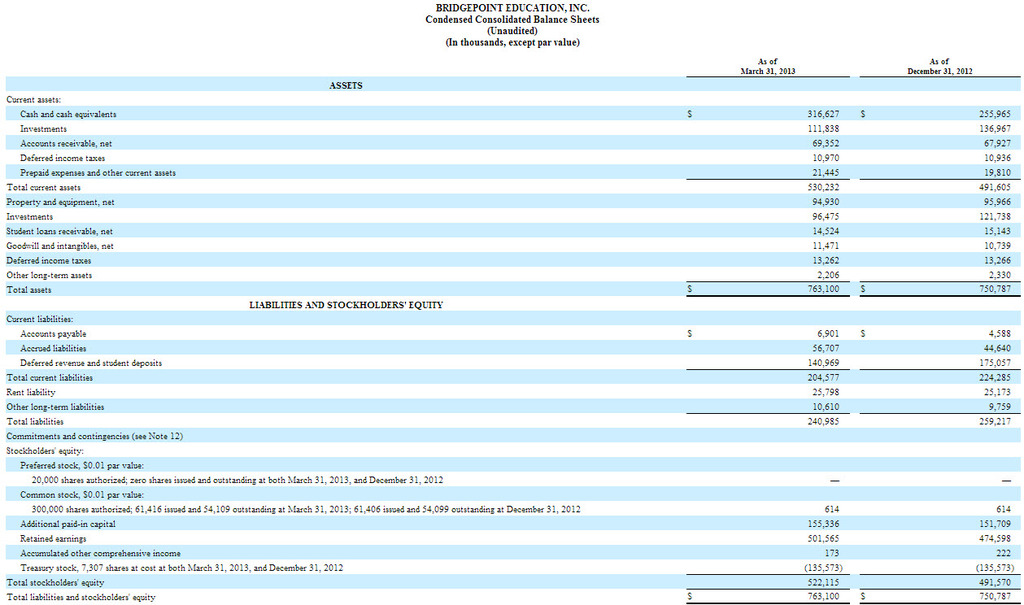This screenshot has height=605, width=1024.
Task: Select total current assets value 491,605
Action: point(995,188)
